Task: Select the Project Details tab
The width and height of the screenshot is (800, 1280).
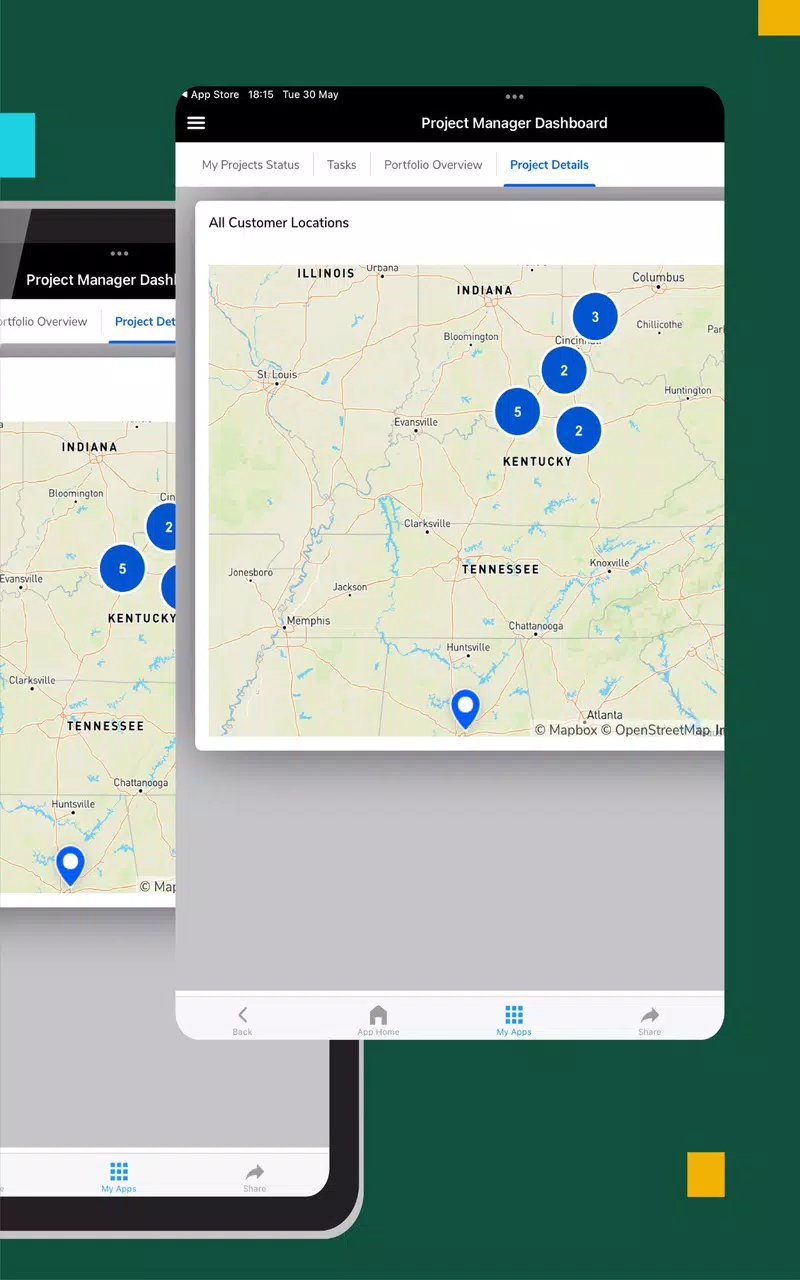Action: point(549,165)
